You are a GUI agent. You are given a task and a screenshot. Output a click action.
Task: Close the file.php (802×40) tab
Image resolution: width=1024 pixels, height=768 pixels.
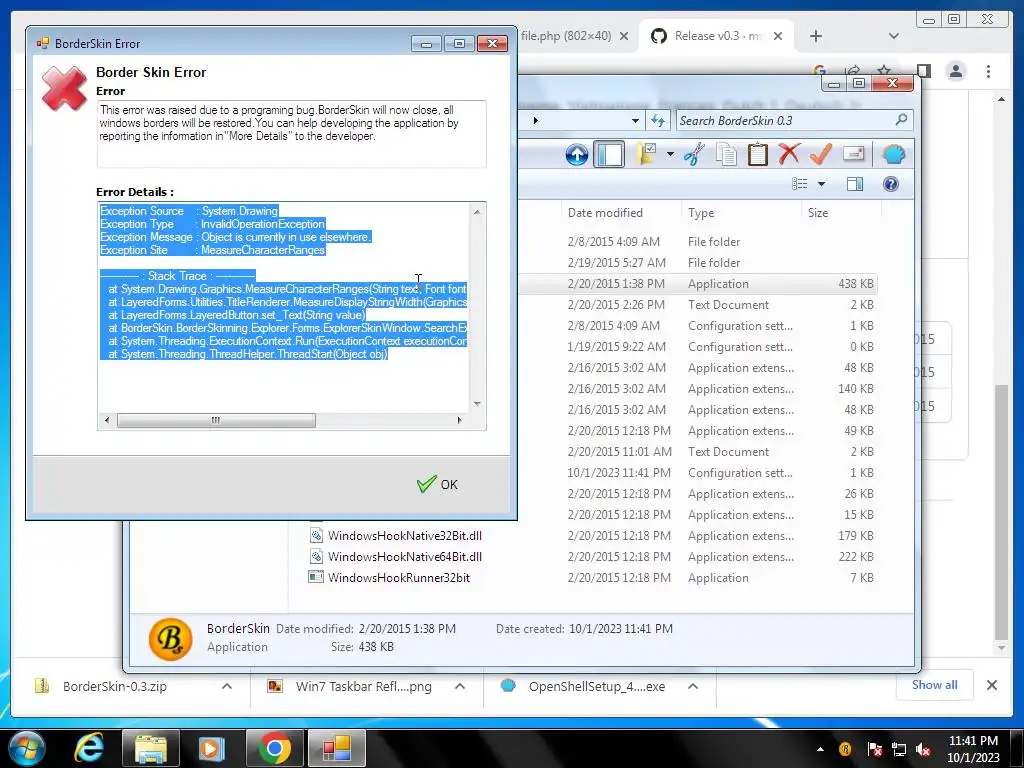tap(624, 37)
